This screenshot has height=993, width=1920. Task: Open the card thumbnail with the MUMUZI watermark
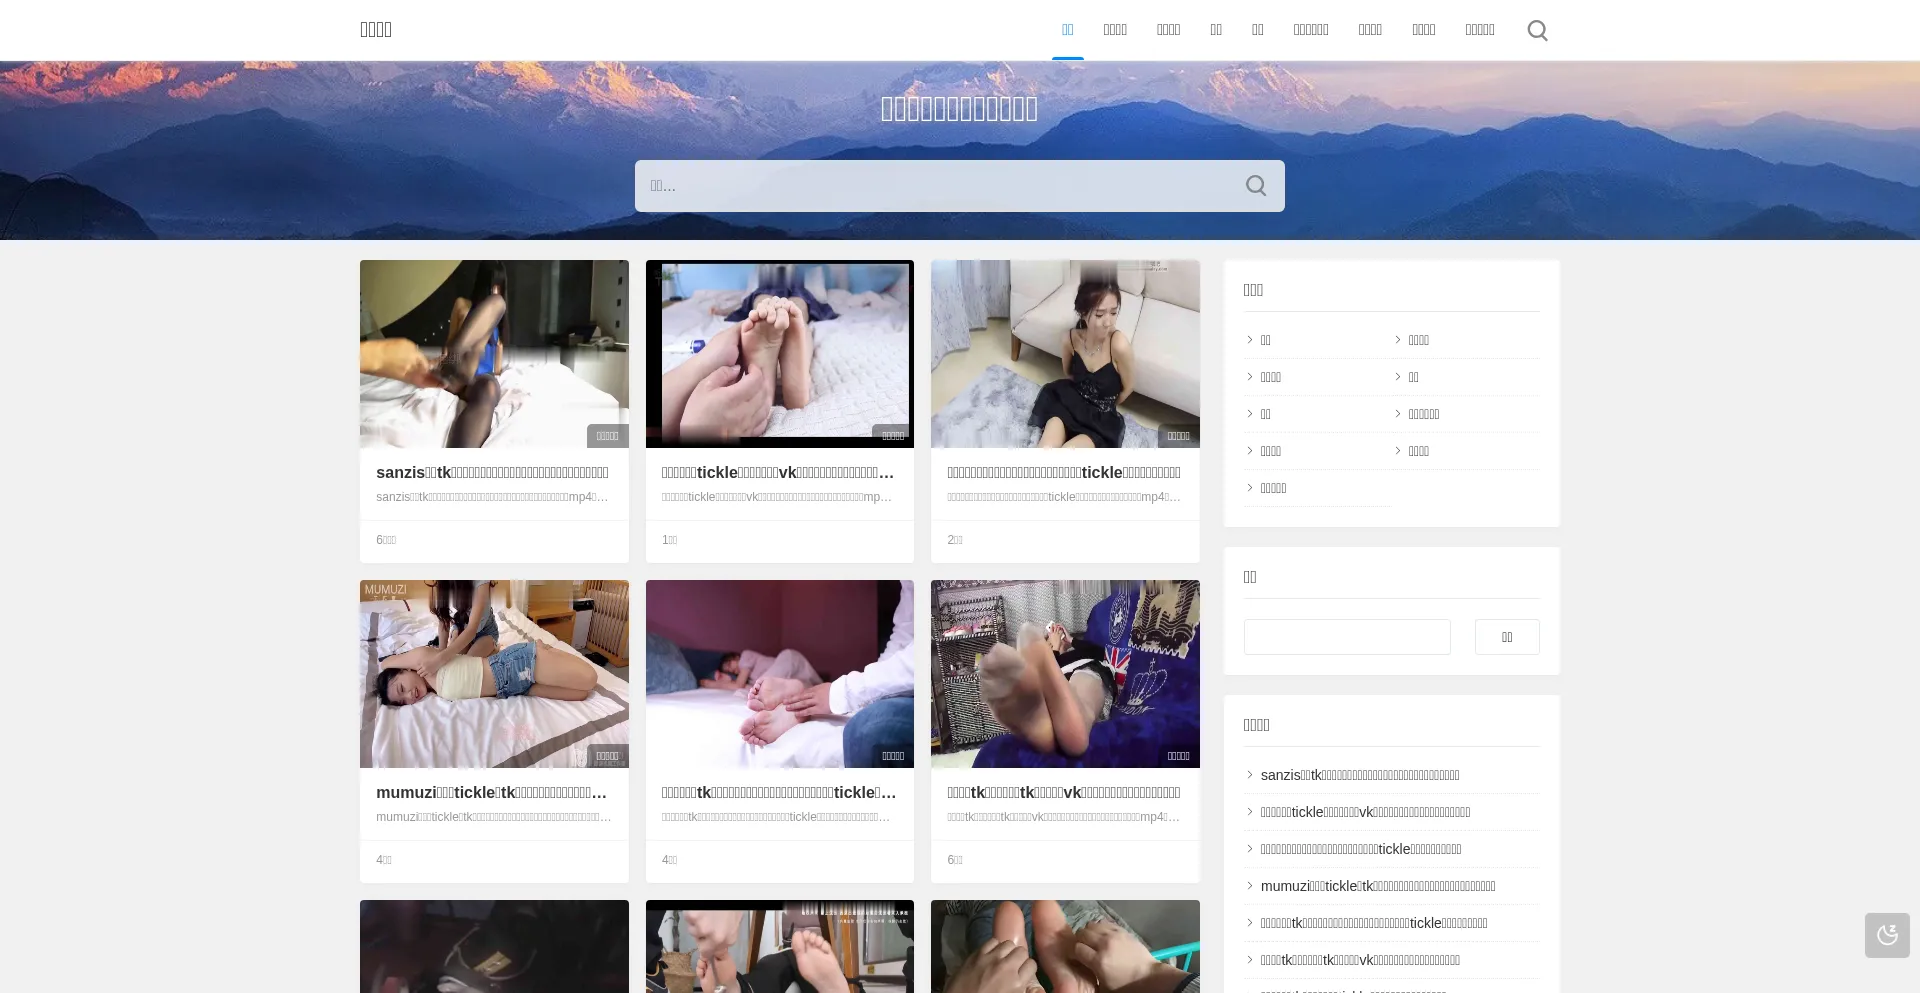[x=494, y=674]
